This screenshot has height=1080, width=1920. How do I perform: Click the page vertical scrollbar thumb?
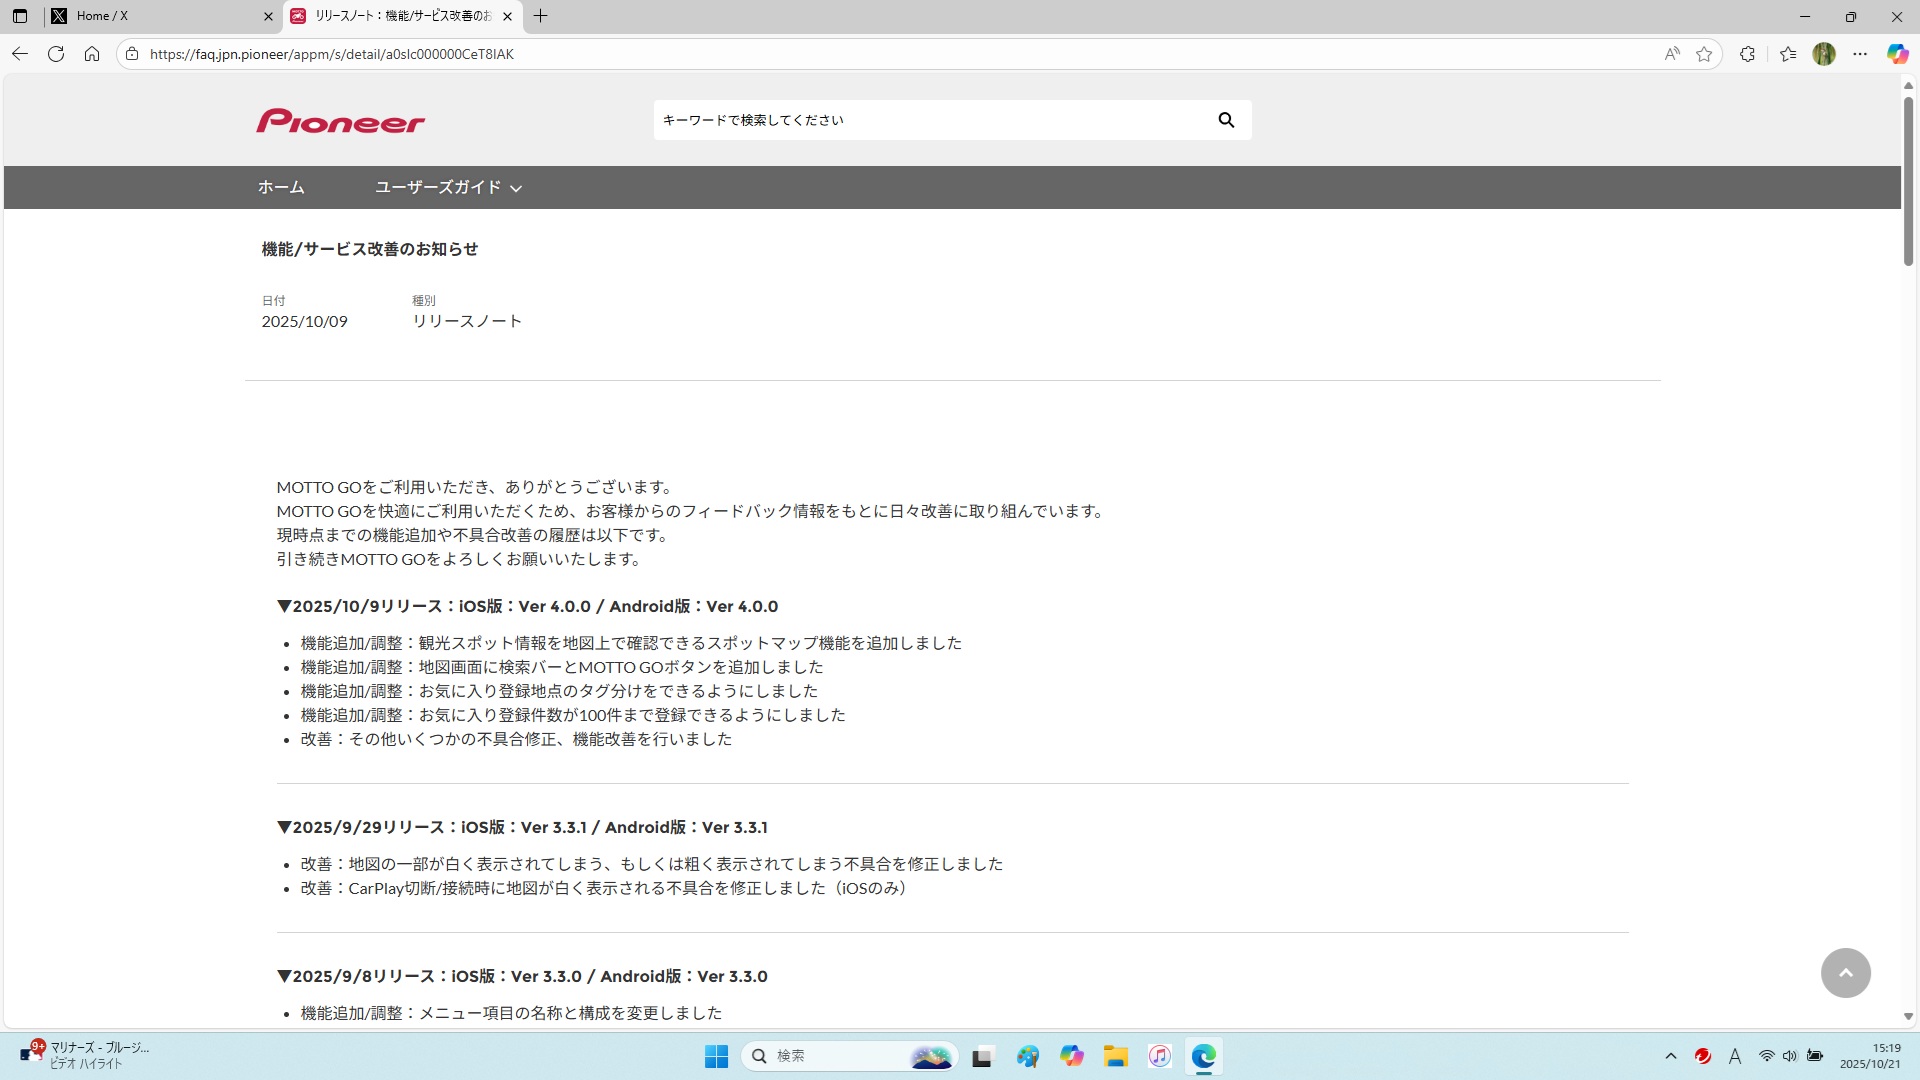[1908, 180]
